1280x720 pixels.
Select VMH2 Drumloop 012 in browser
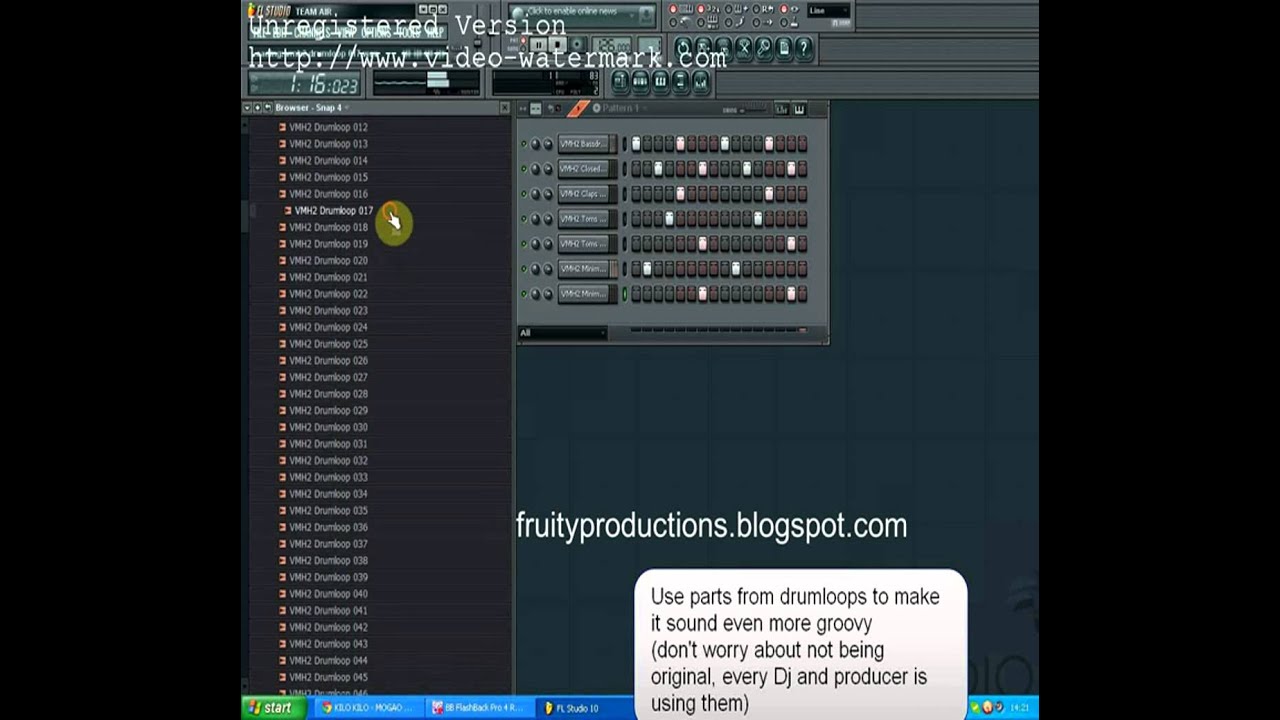click(x=328, y=127)
